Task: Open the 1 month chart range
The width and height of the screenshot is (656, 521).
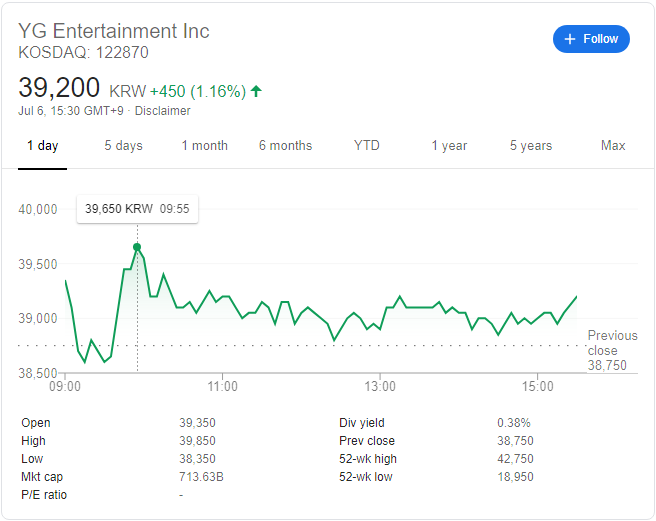Action: pos(205,146)
